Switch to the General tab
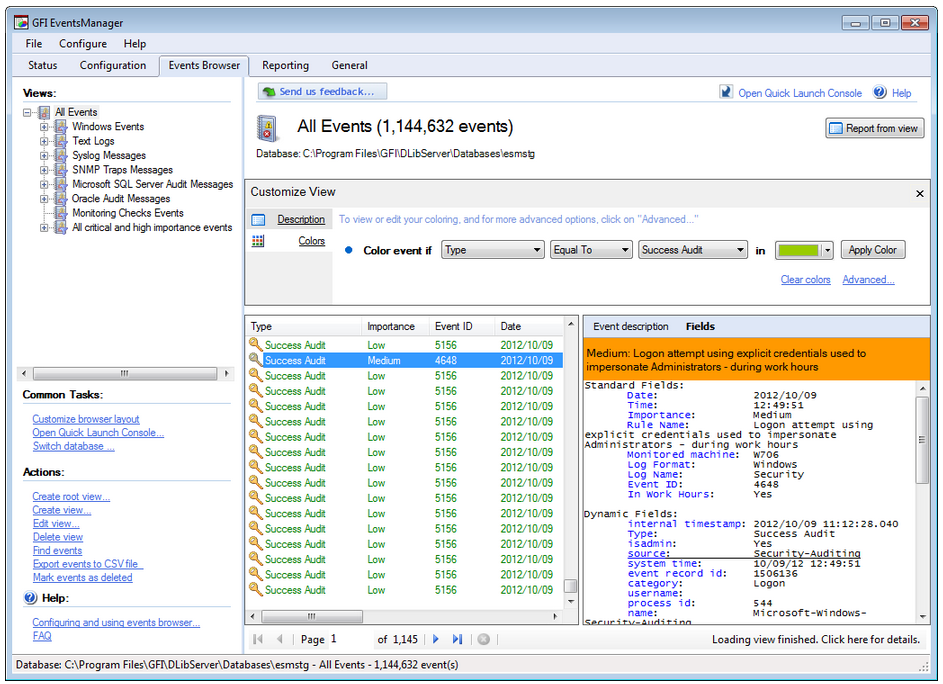This screenshot has width=943, height=684. tap(349, 66)
